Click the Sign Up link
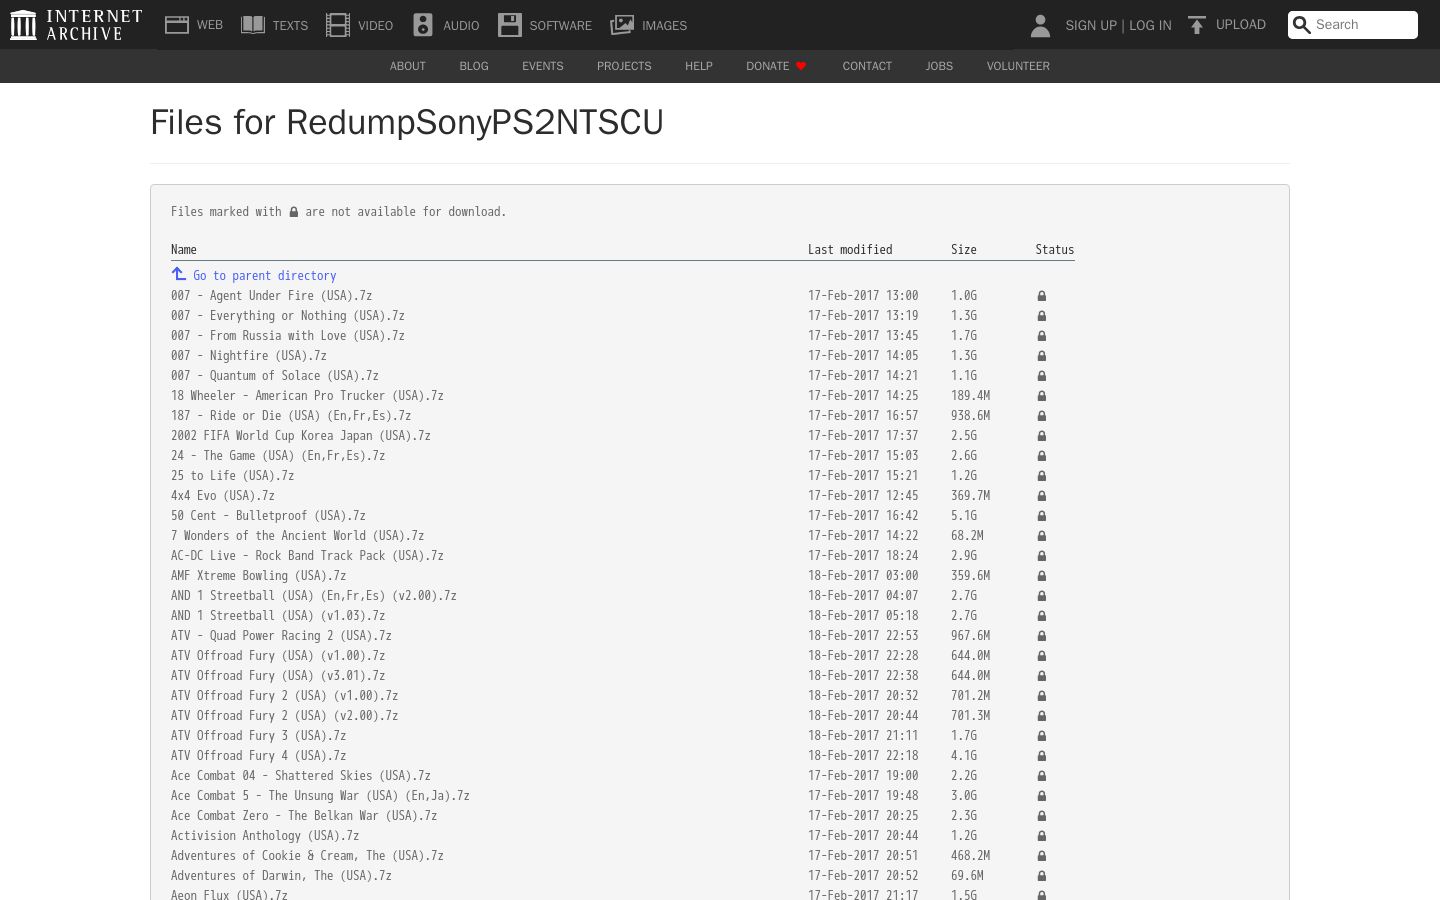The height and width of the screenshot is (900, 1440). (1091, 25)
